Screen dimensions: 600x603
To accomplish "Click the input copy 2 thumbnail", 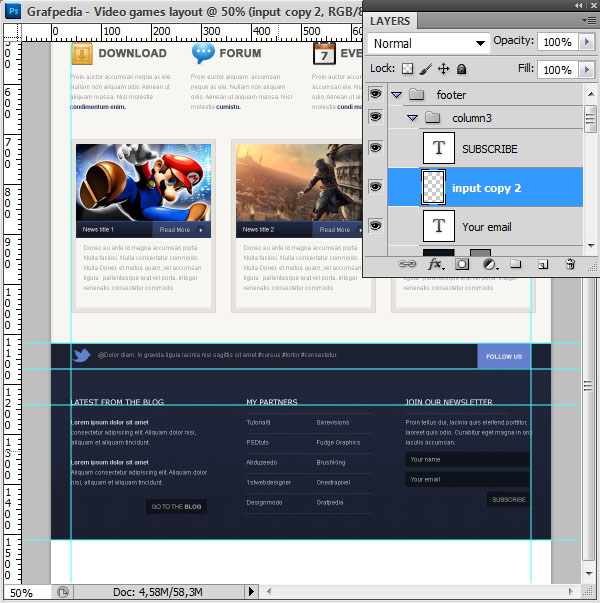I will (x=433, y=187).
